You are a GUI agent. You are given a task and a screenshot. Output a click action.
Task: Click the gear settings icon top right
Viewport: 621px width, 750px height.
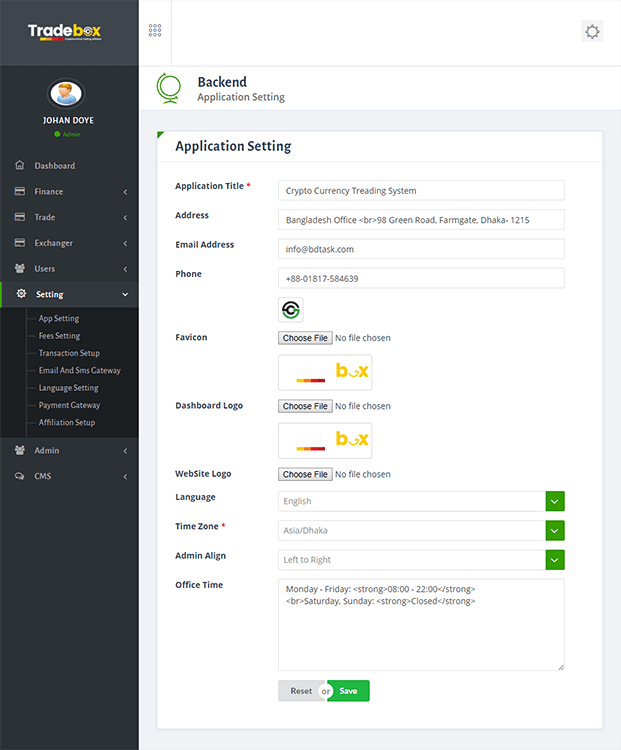click(x=592, y=32)
